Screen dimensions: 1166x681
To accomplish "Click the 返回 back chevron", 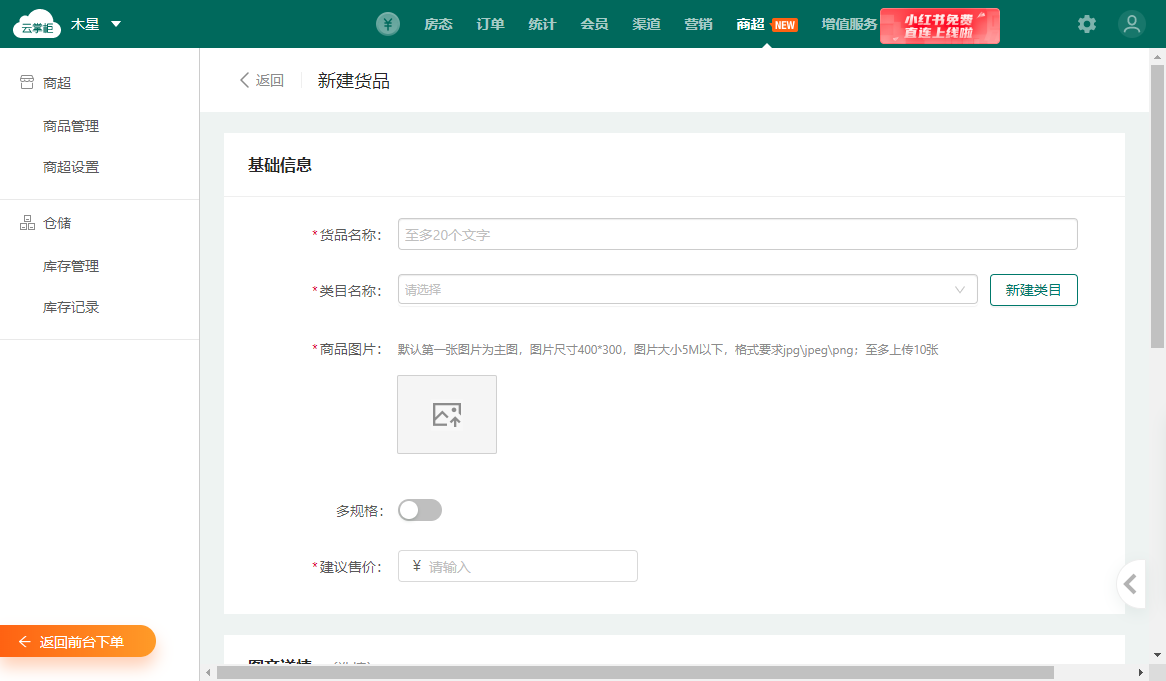I will coord(245,81).
